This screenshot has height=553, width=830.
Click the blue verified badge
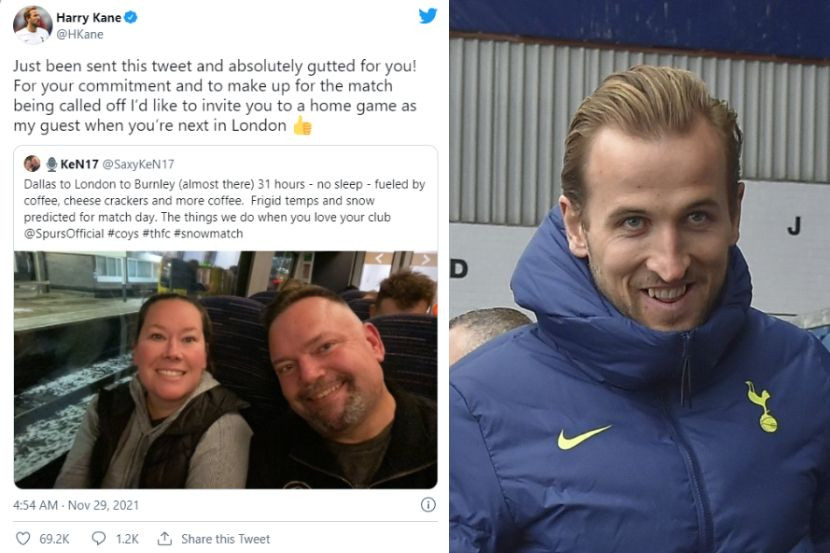pyautogui.click(x=131, y=17)
